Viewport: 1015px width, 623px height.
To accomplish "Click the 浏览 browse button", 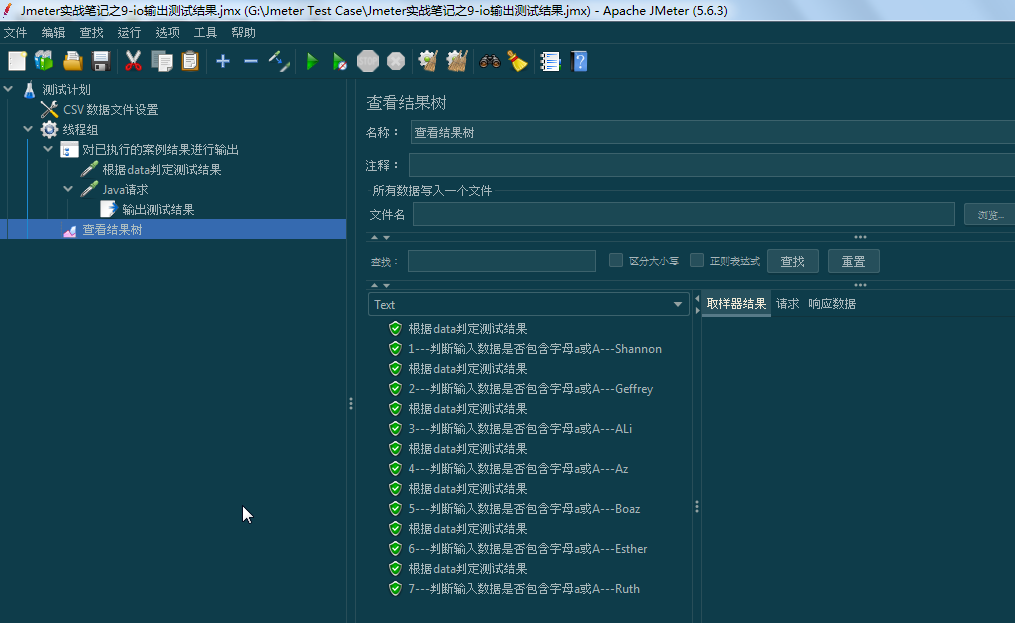I will pyautogui.click(x=988, y=213).
